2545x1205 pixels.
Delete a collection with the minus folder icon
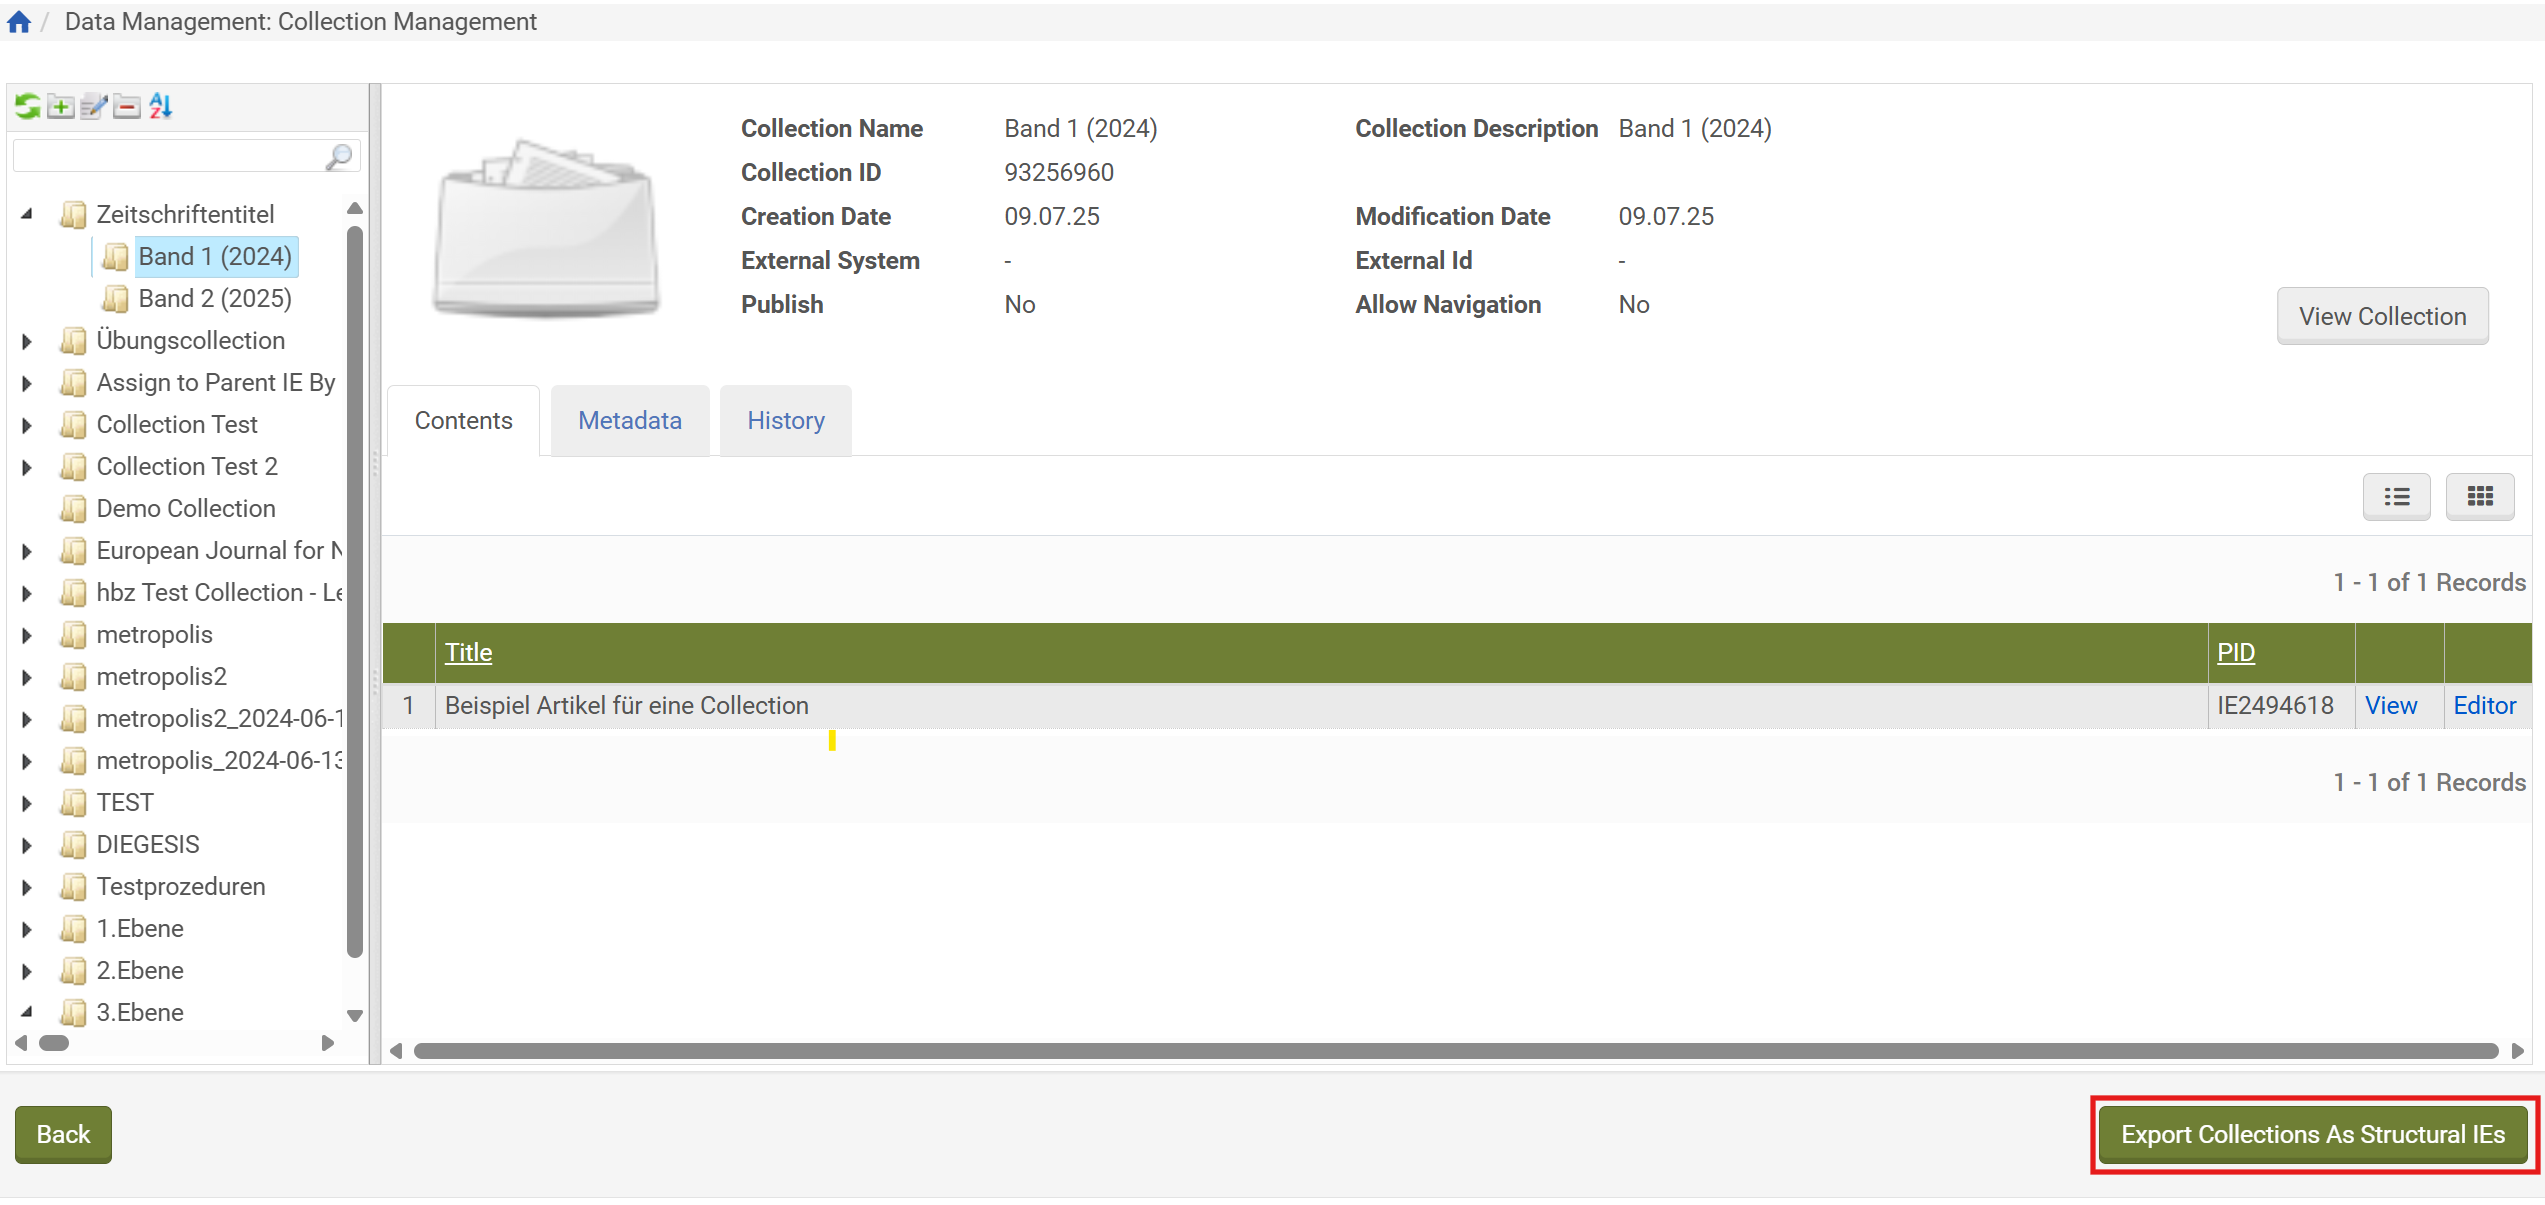126,105
